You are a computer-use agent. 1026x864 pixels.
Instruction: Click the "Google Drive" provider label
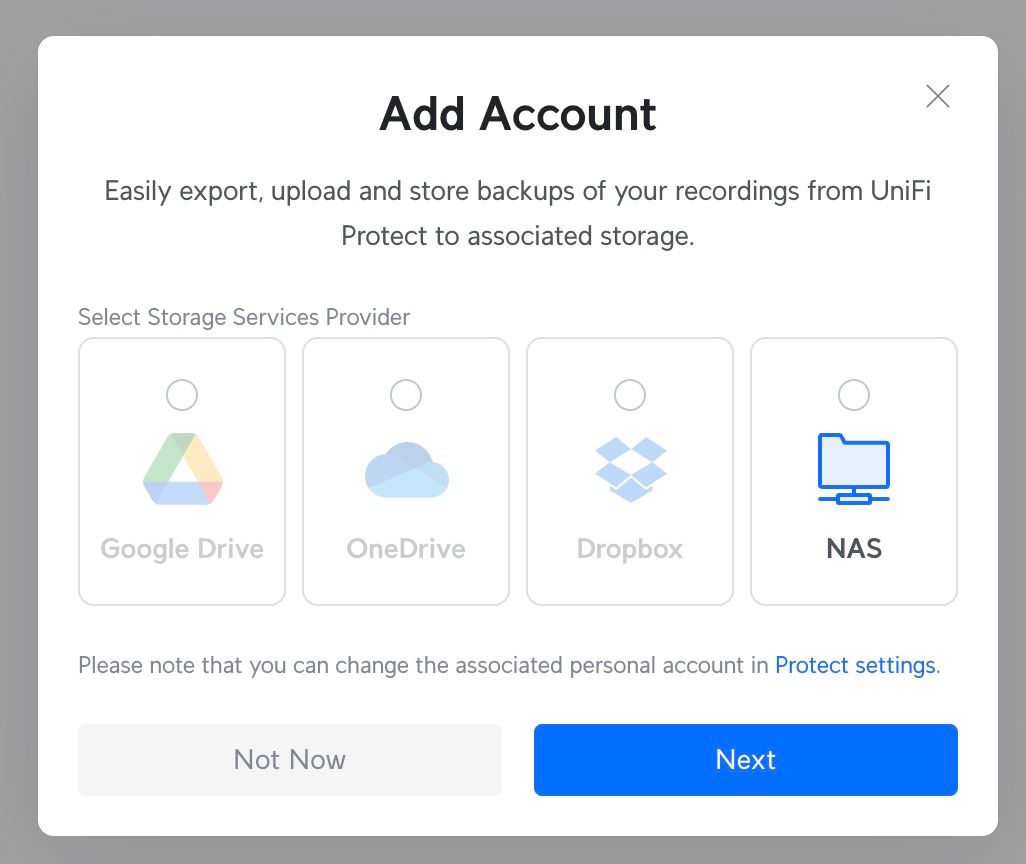(182, 549)
